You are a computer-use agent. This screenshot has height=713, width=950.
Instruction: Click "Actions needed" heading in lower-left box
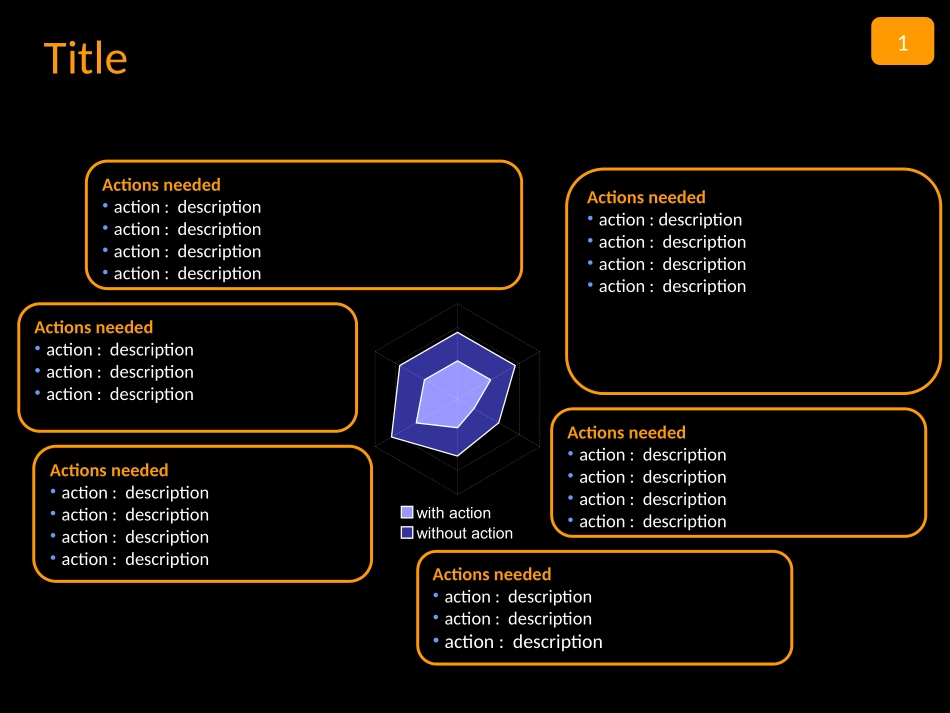(109, 470)
